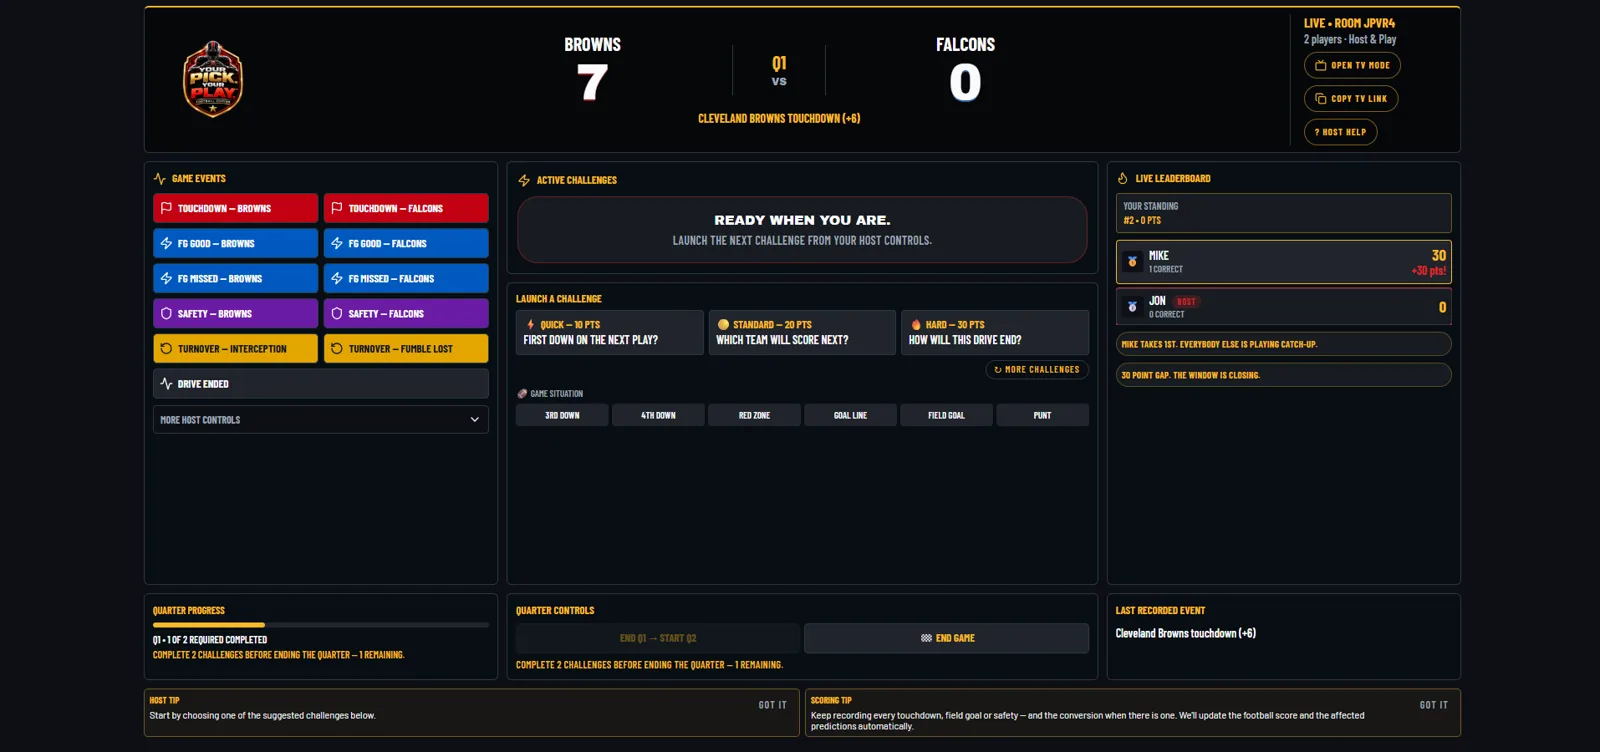Click the Your Pick Your Play shield logo
The height and width of the screenshot is (752, 1600).
click(x=213, y=79)
